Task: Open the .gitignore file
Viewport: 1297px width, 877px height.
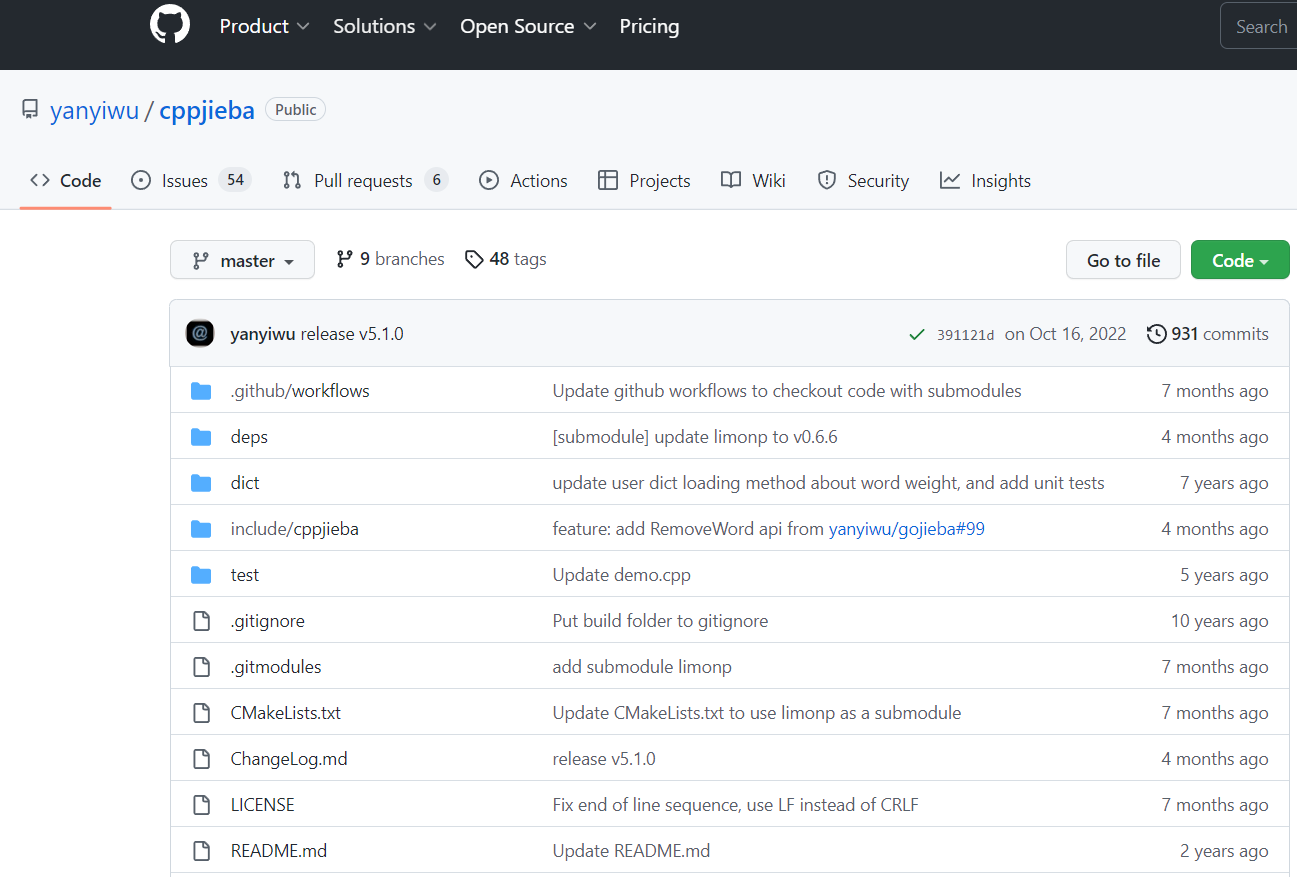Action: click(267, 621)
